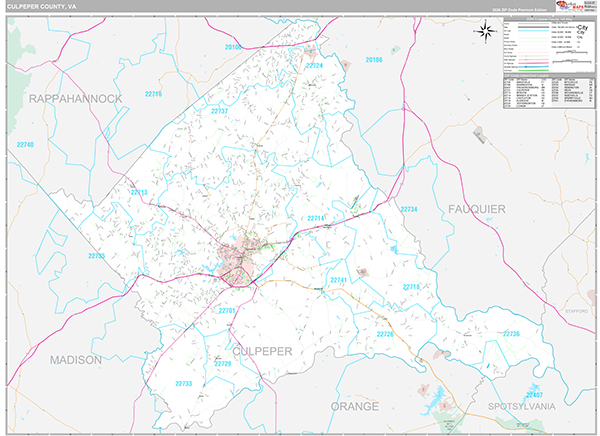The width and height of the screenshot is (600, 436).
Task: Select the ORANGE county label
Action: [355, 407]
